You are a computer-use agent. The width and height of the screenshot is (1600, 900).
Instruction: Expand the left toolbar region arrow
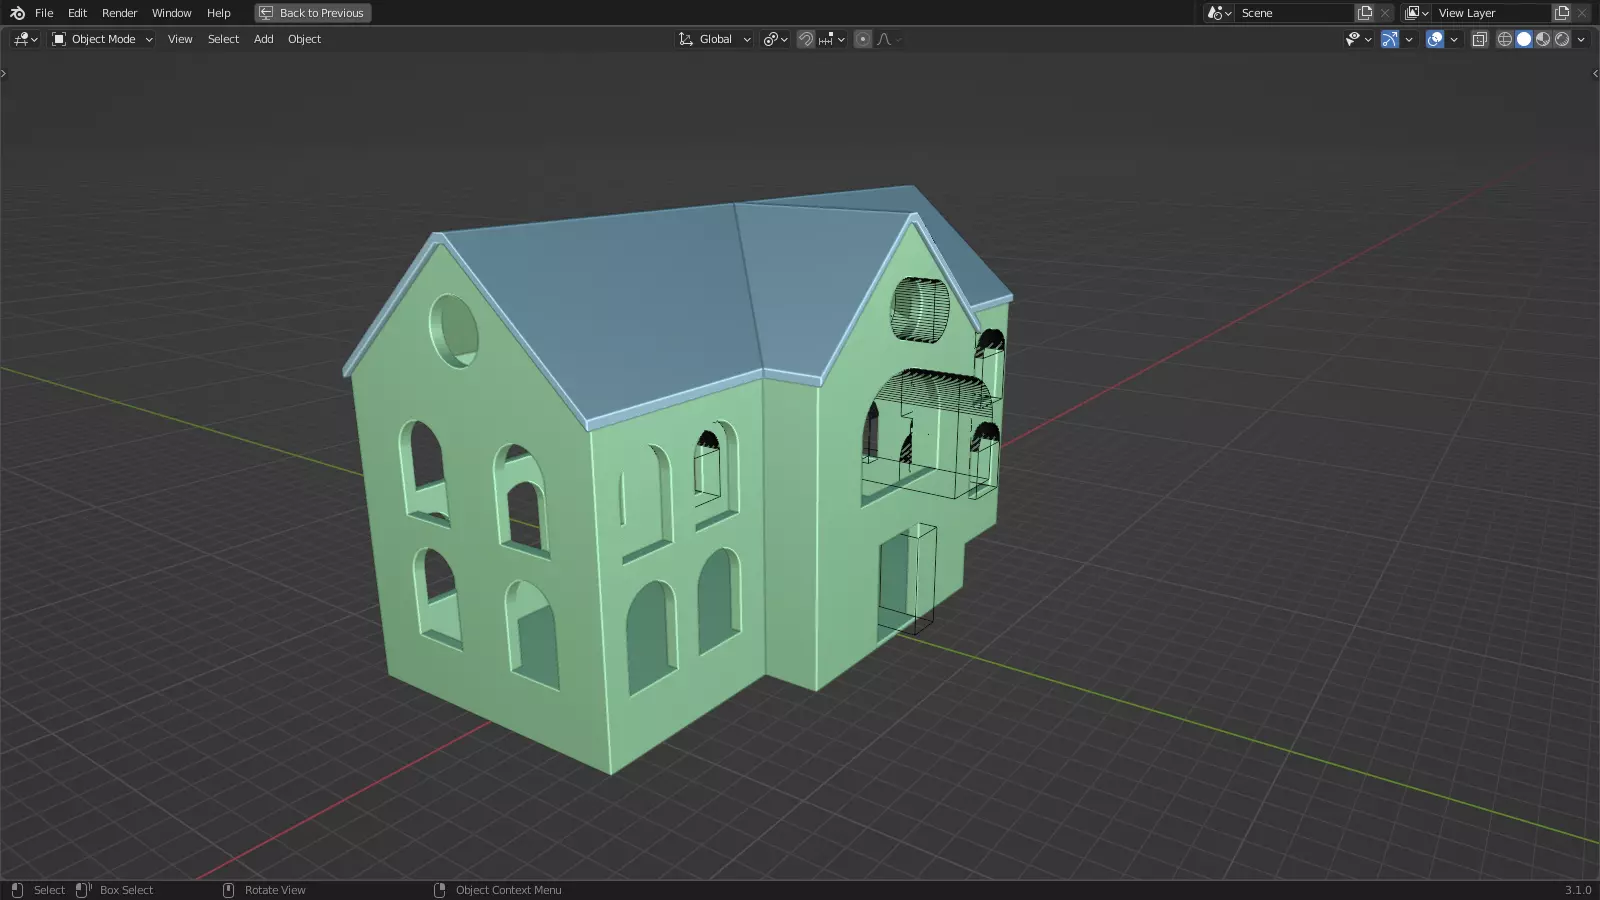[x=4, y=73]
